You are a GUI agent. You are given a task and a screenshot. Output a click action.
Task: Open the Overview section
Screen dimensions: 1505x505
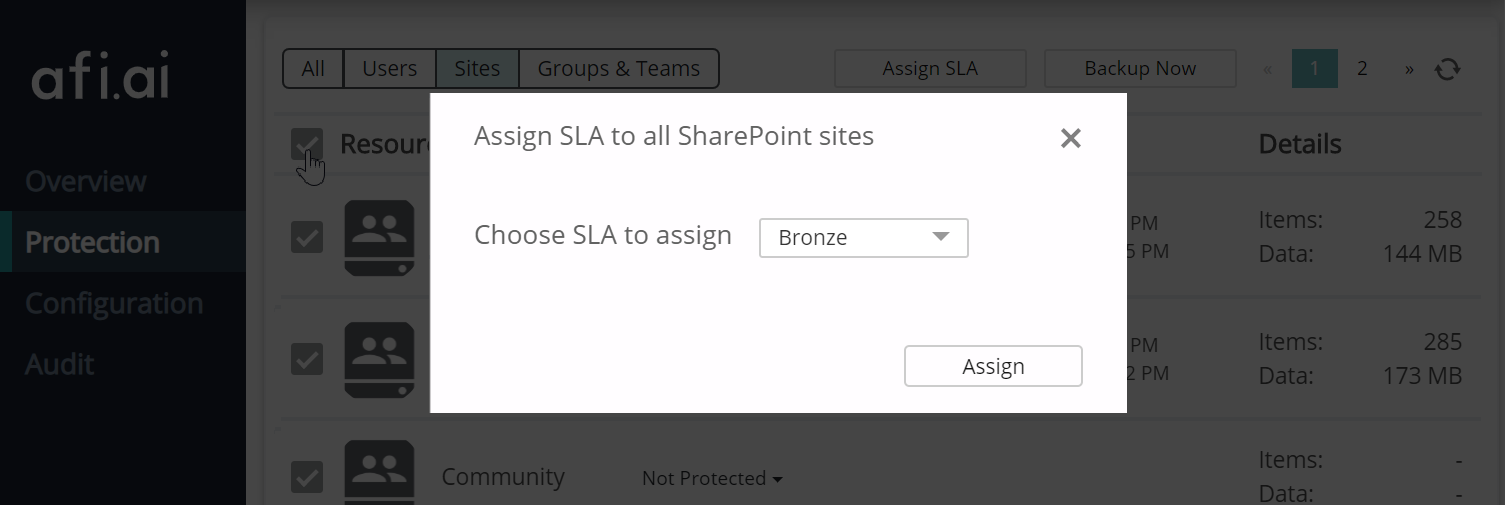(86, 182)
